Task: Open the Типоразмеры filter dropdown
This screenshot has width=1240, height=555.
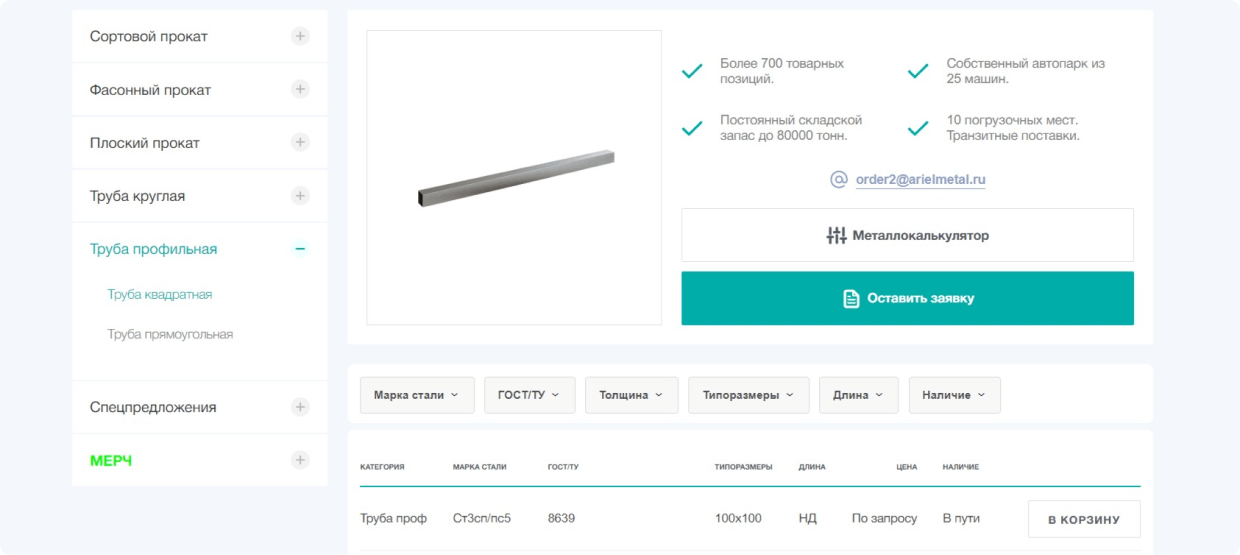Action: pos(748,395)
